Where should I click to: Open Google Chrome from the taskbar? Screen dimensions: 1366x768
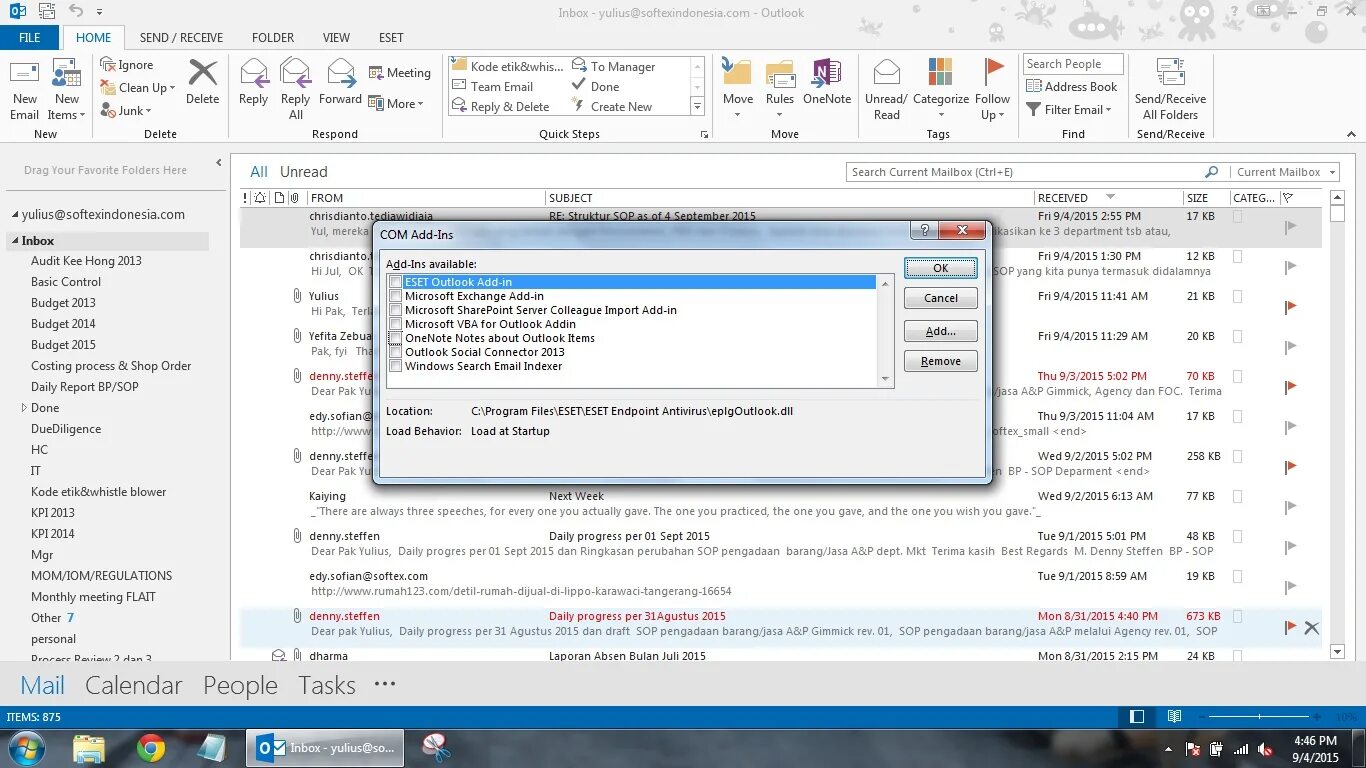point(151,748)
